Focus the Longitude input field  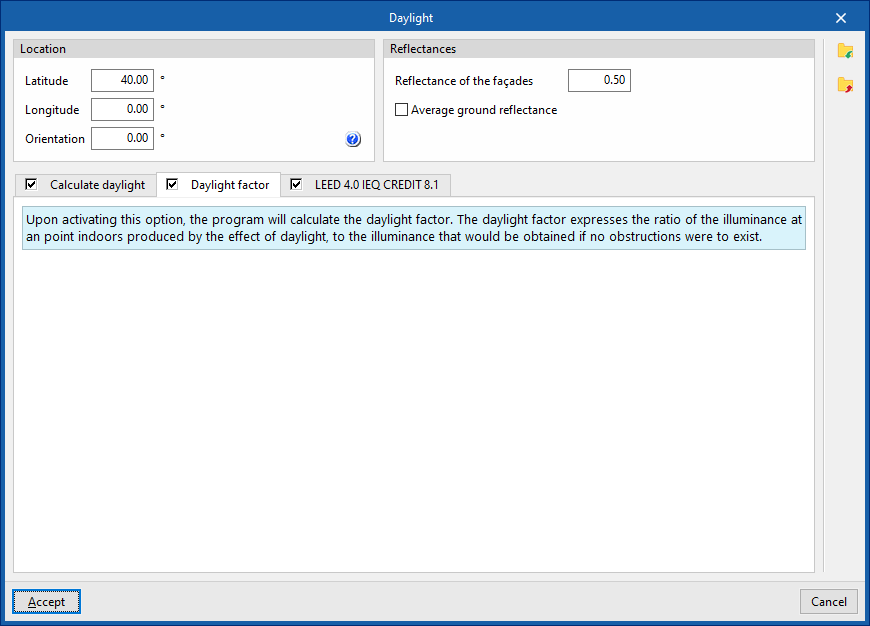click(123, 109)
